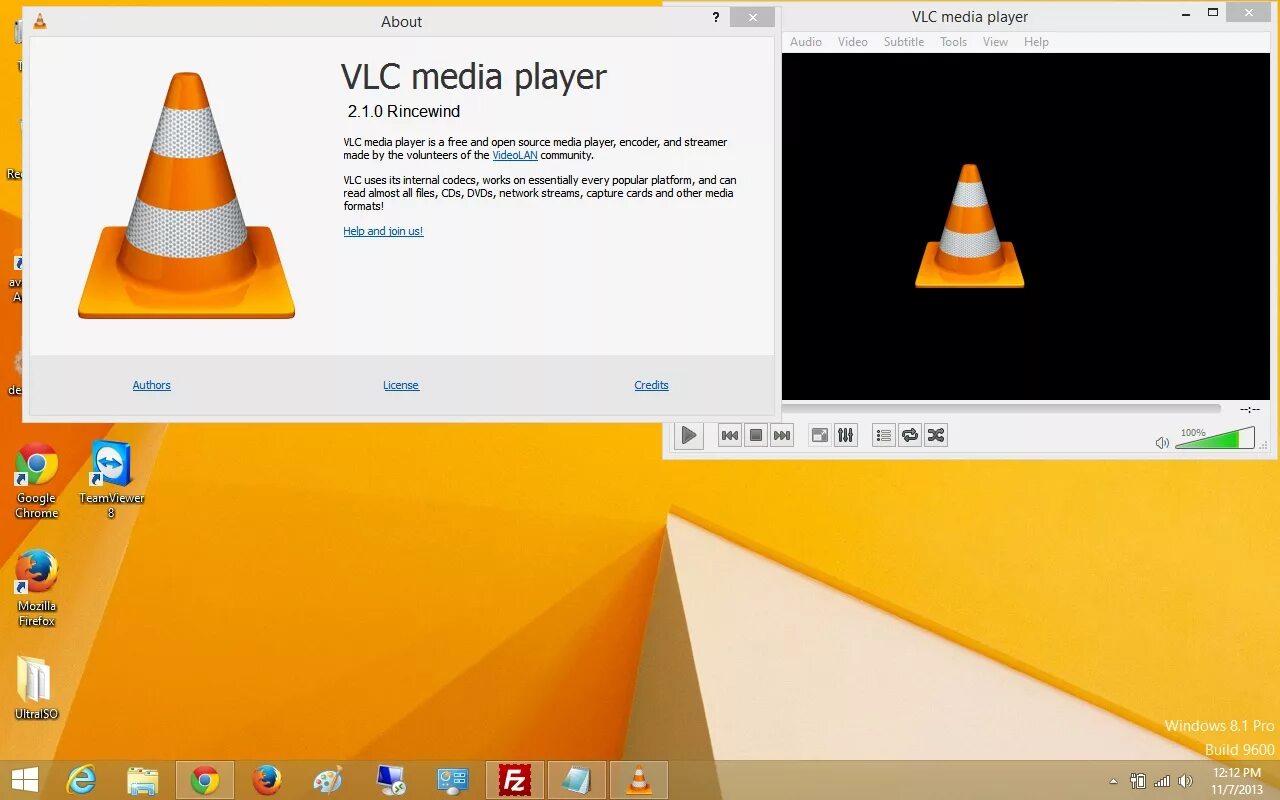Open the Authors link in About dialog
This screenshot has width=1280, height=800.
pyautogui.click(x=152, y=385)
